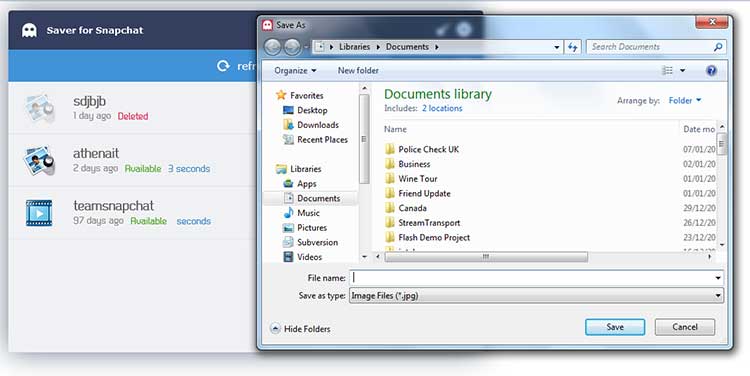Select the sdjbjb snap picture icon
750x376 pixels.
coord(39,109)
